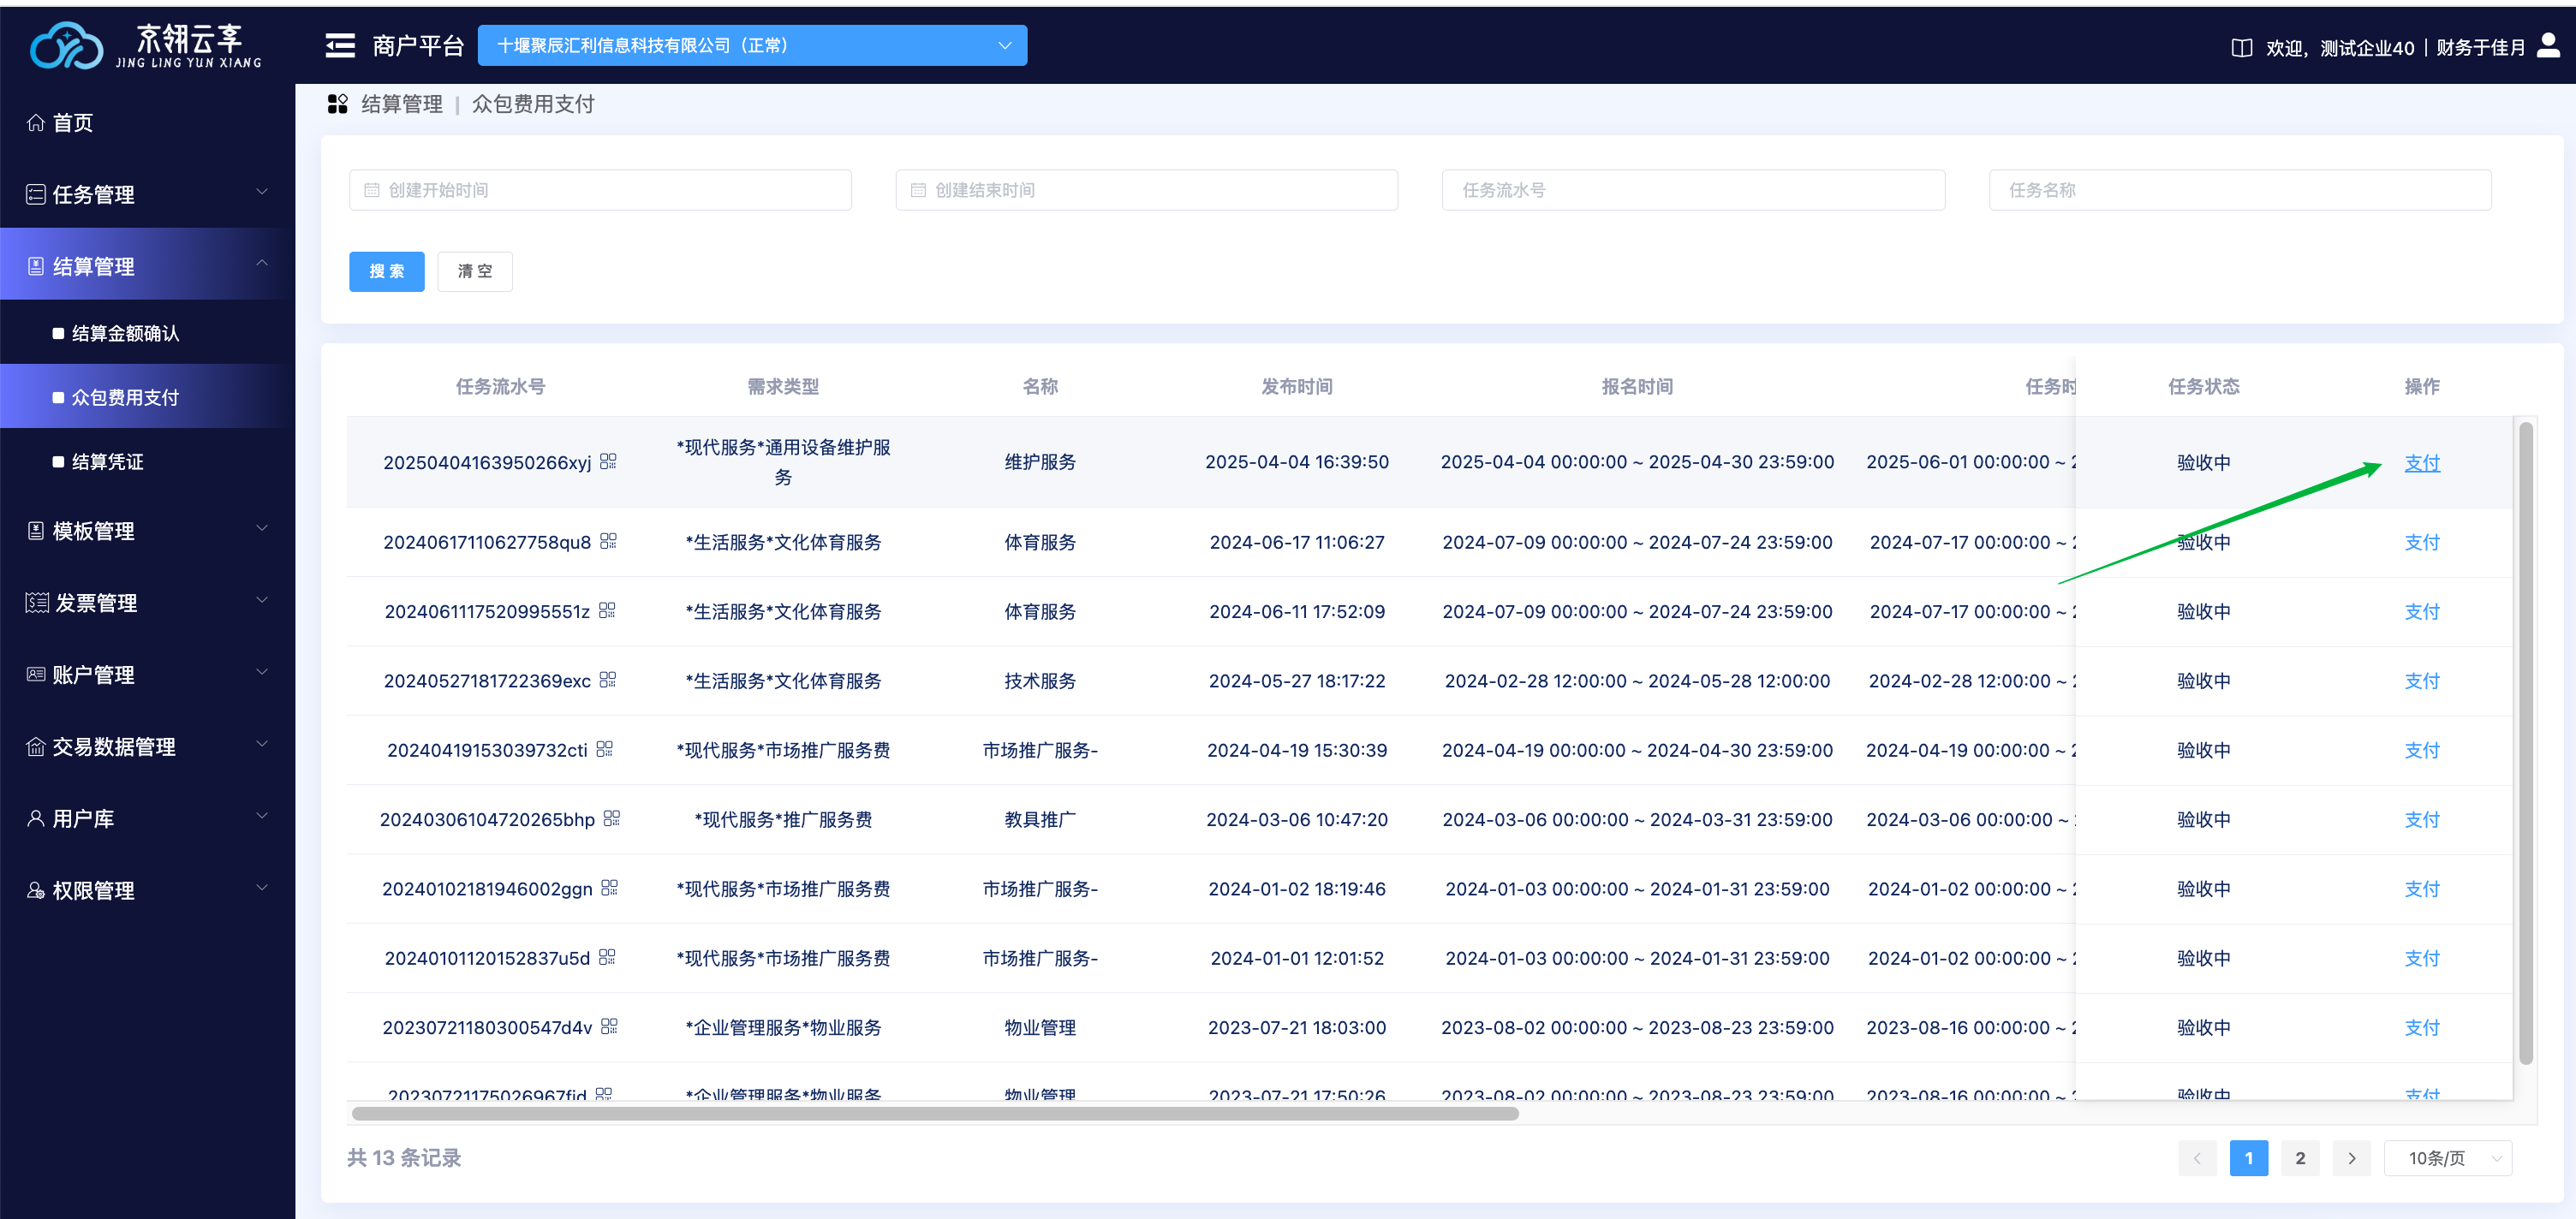The width and height of the screenshot is (2576, 1219).
Task: Click the blue 搜索 button
Action: (386, 271)
